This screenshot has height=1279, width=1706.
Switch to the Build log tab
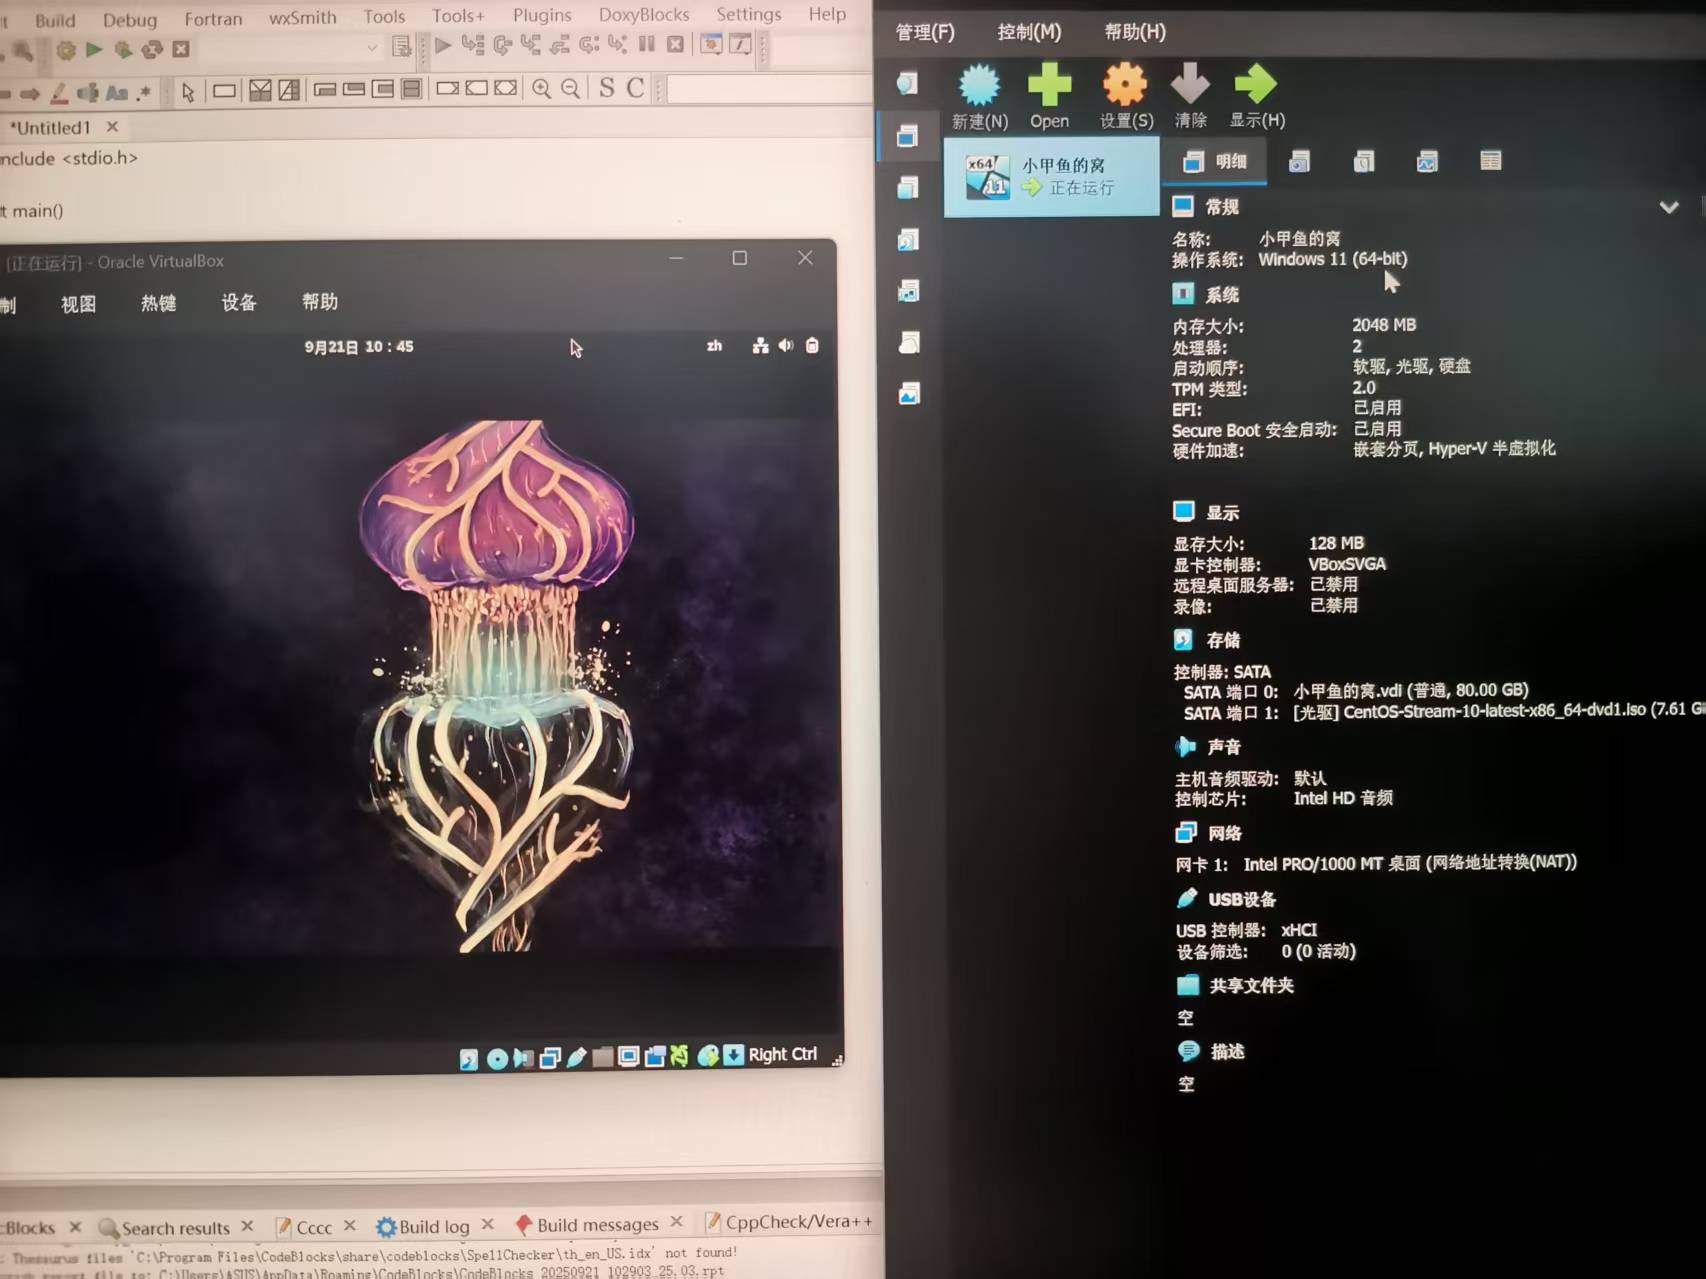(x=422, y=1227)
